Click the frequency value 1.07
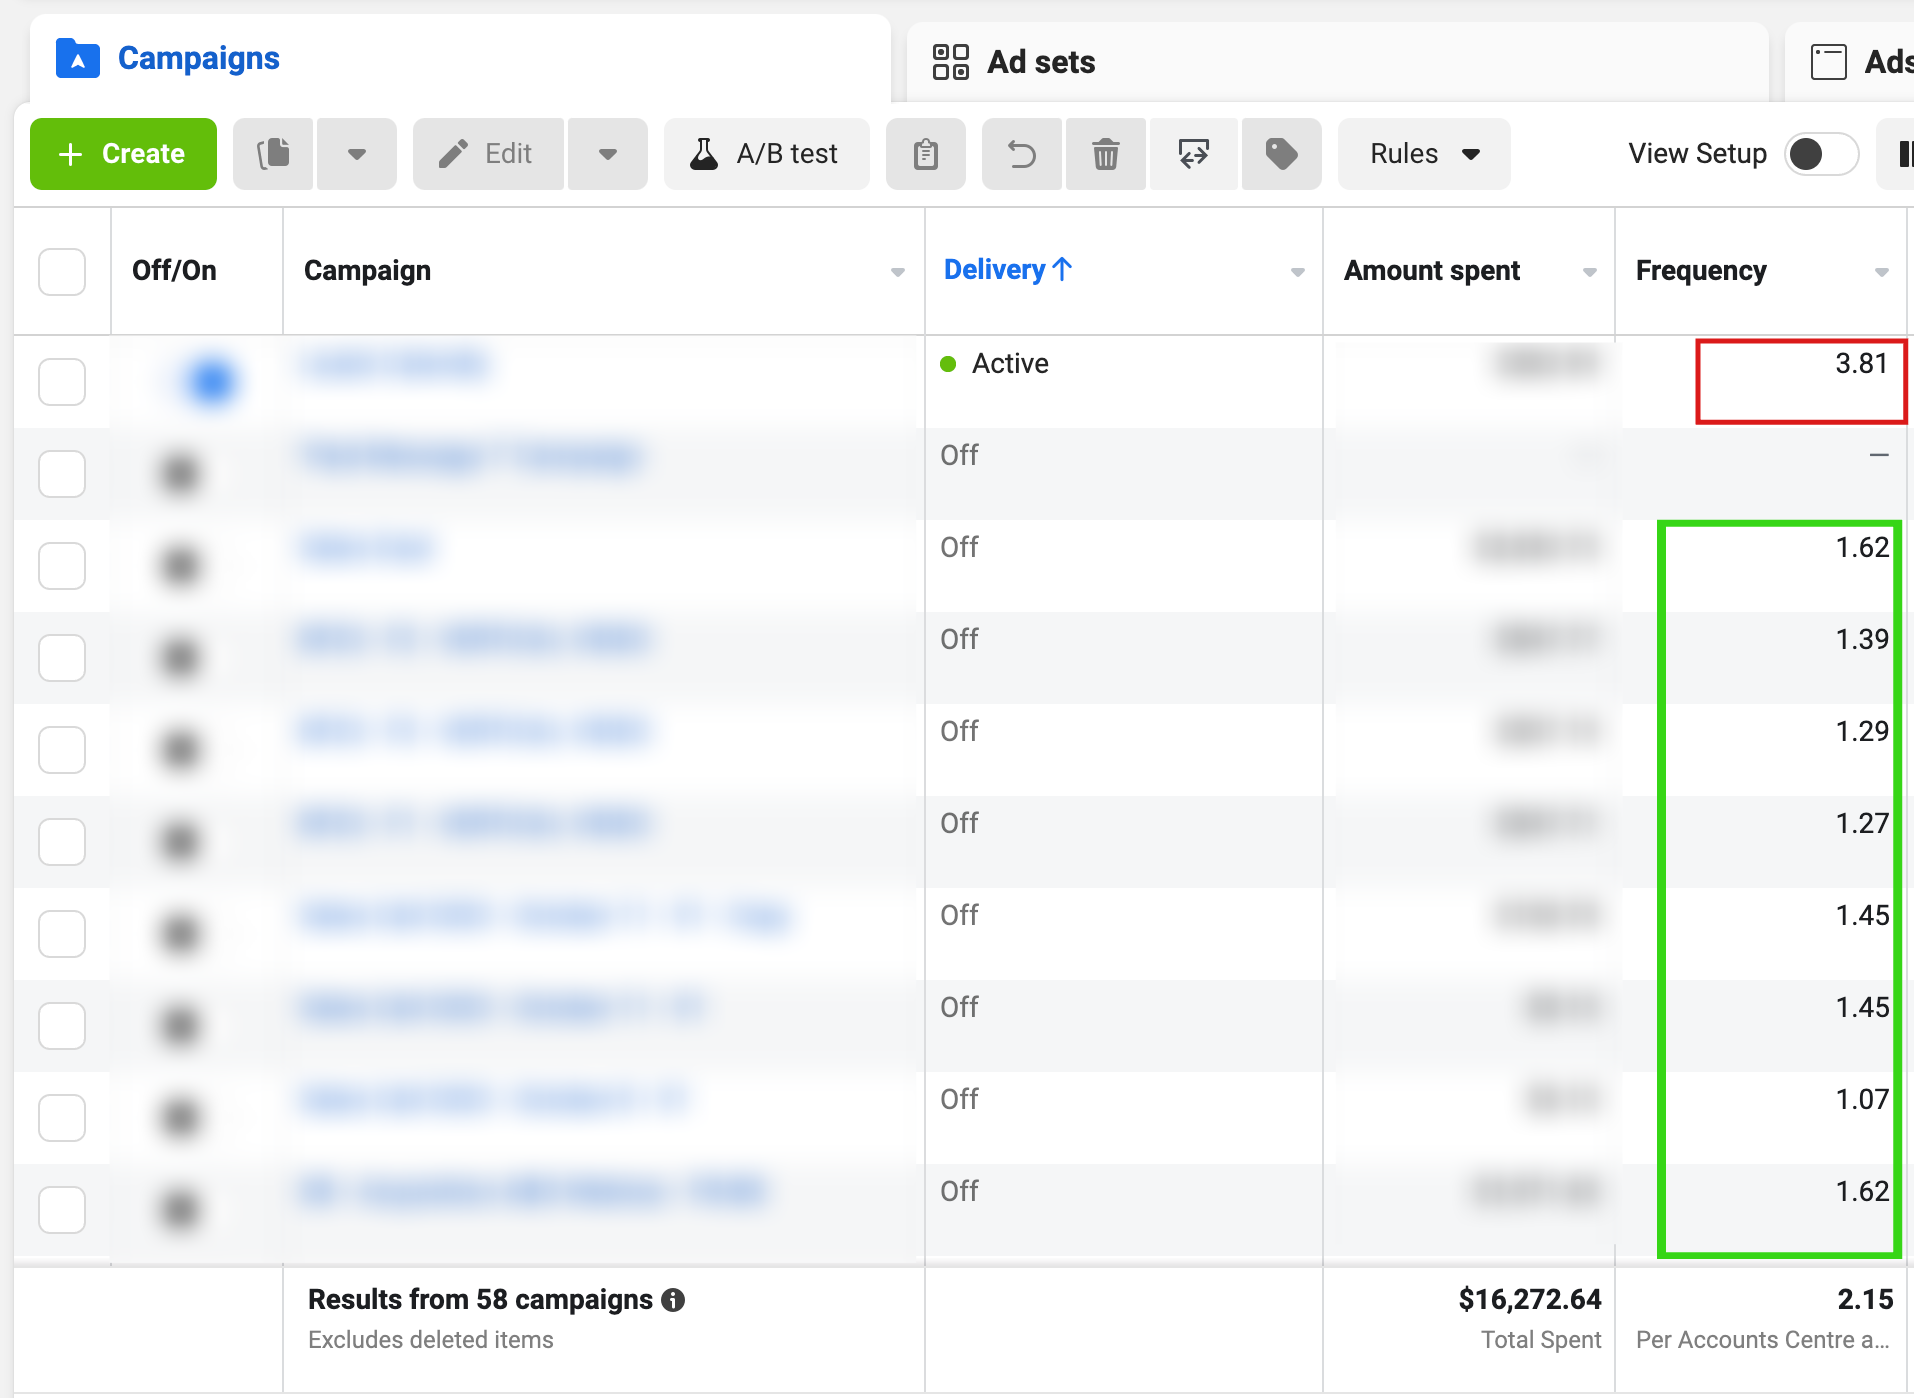1914x1398 pixels. tap(1862, 1100)
